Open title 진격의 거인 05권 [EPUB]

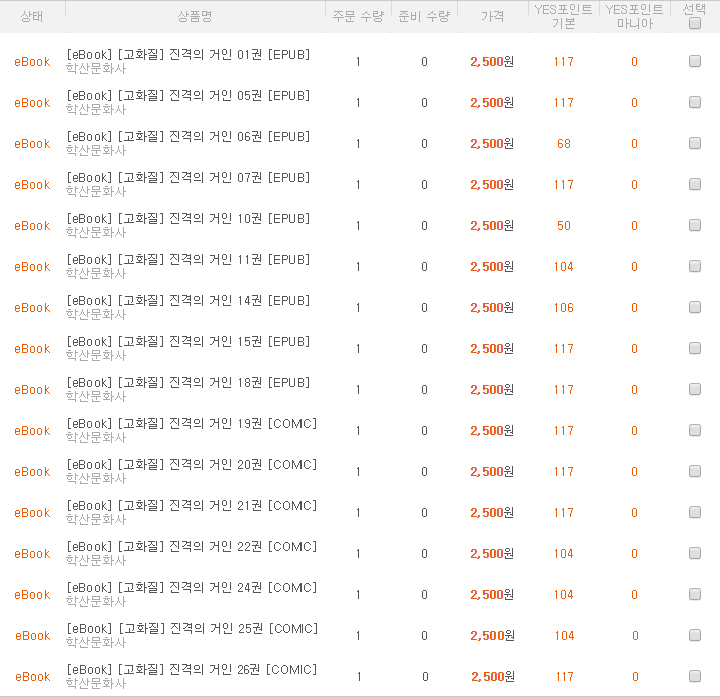point(188,96)
